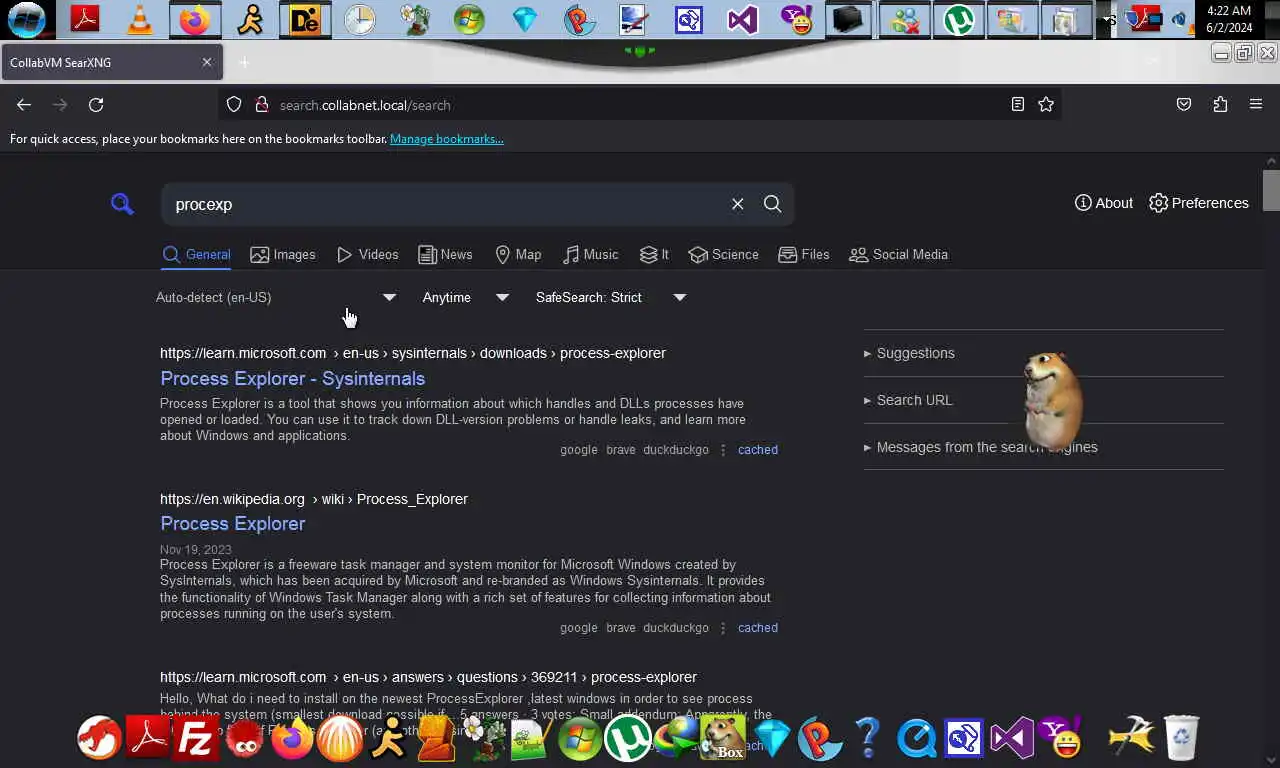Open the Wikipedia Process Explorer result
The width and height of the screenshot is (1280, 768).
[232, 523]
